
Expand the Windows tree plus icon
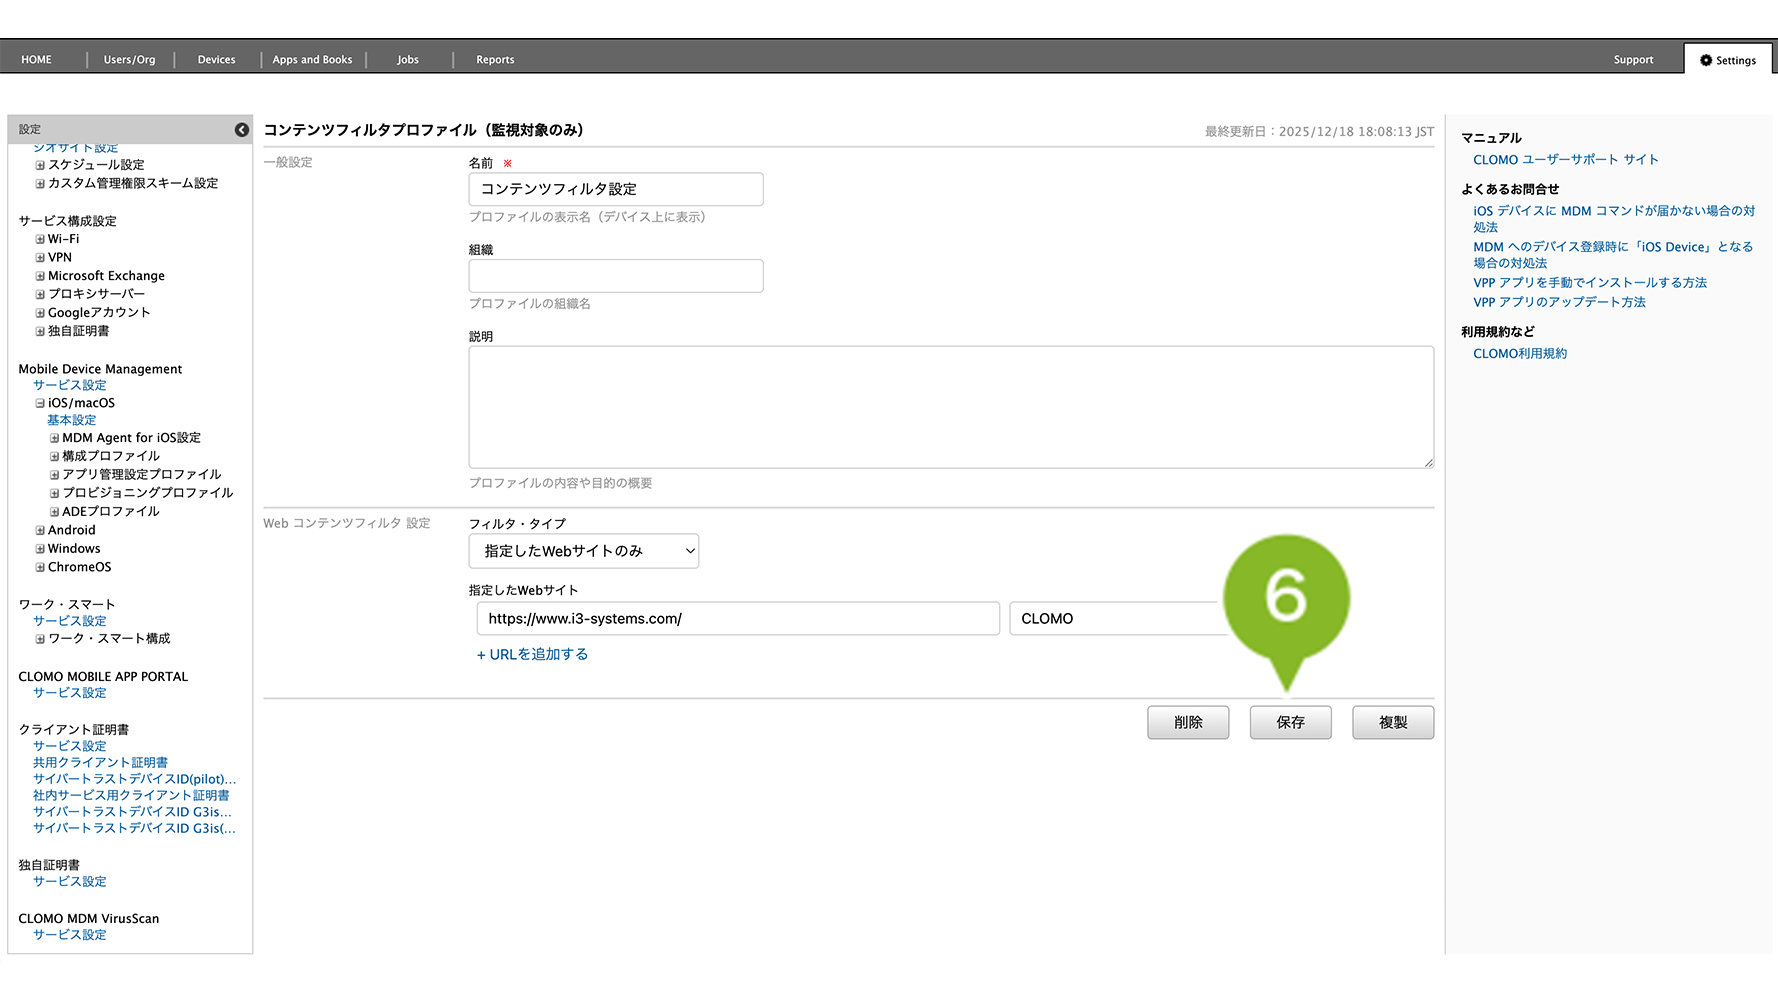(40, 549)
